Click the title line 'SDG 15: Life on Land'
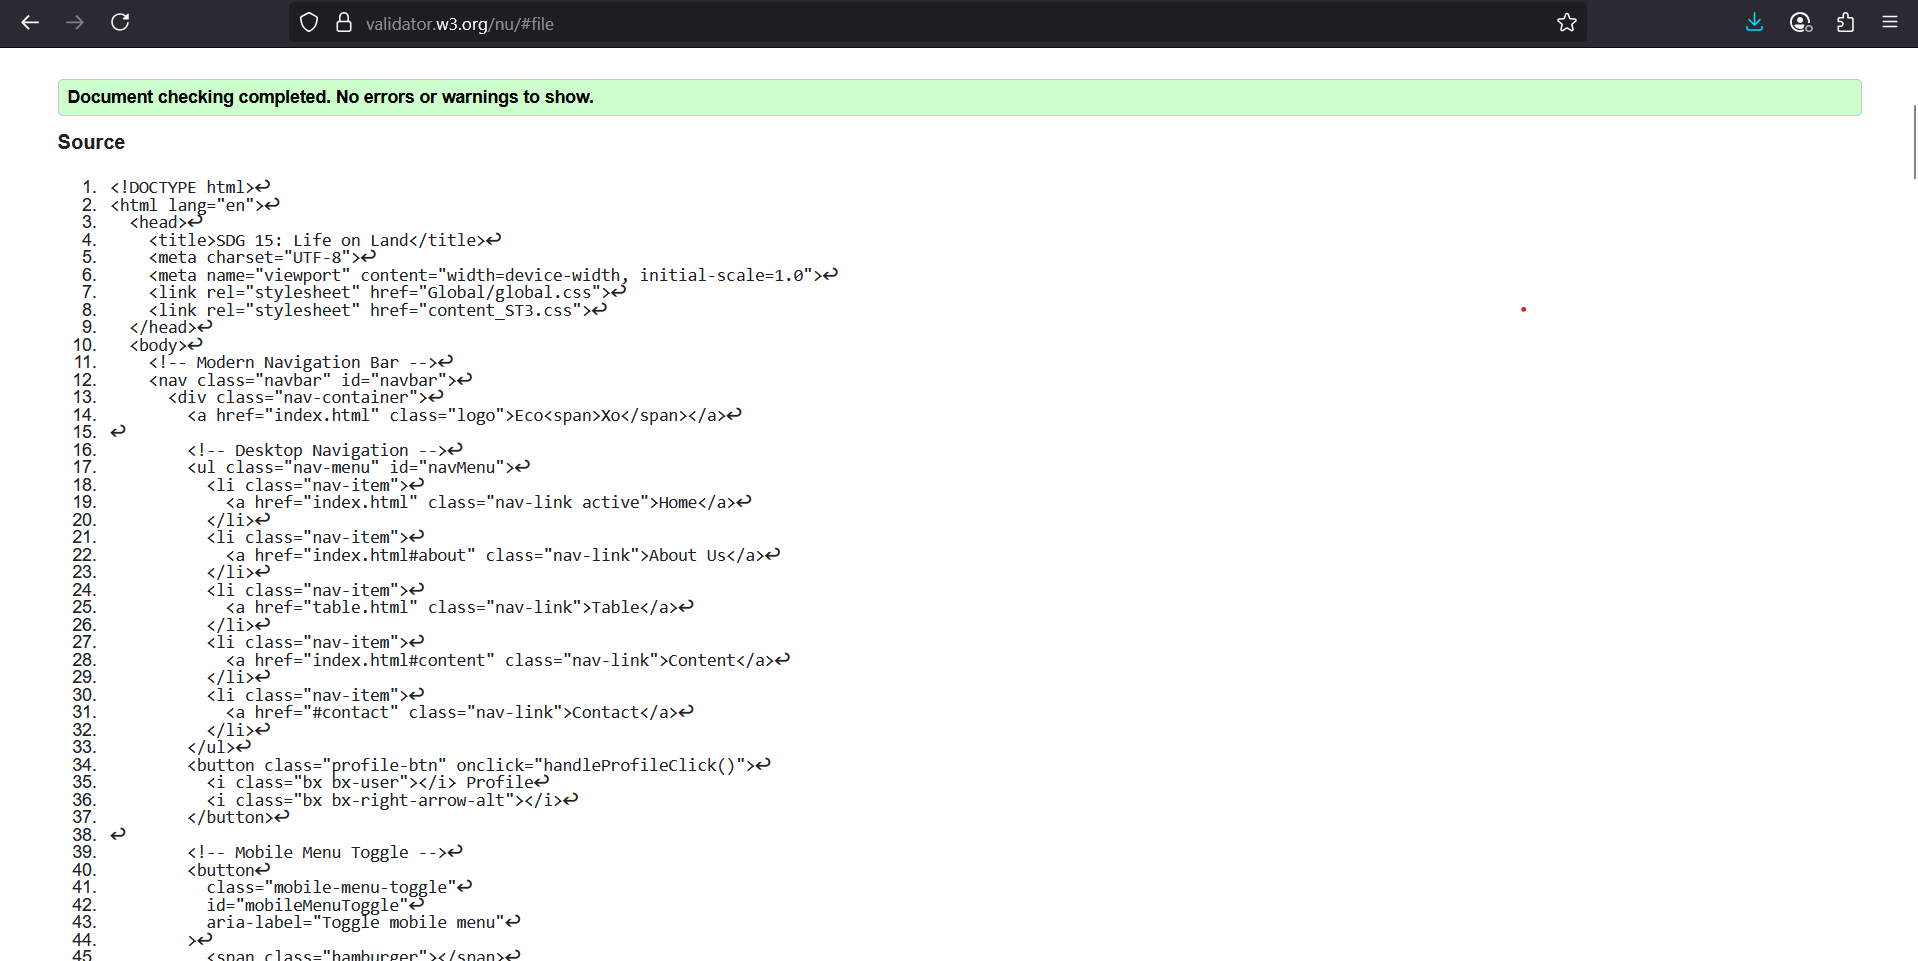This screenshot has height=961, width=1918. point(325,240)
